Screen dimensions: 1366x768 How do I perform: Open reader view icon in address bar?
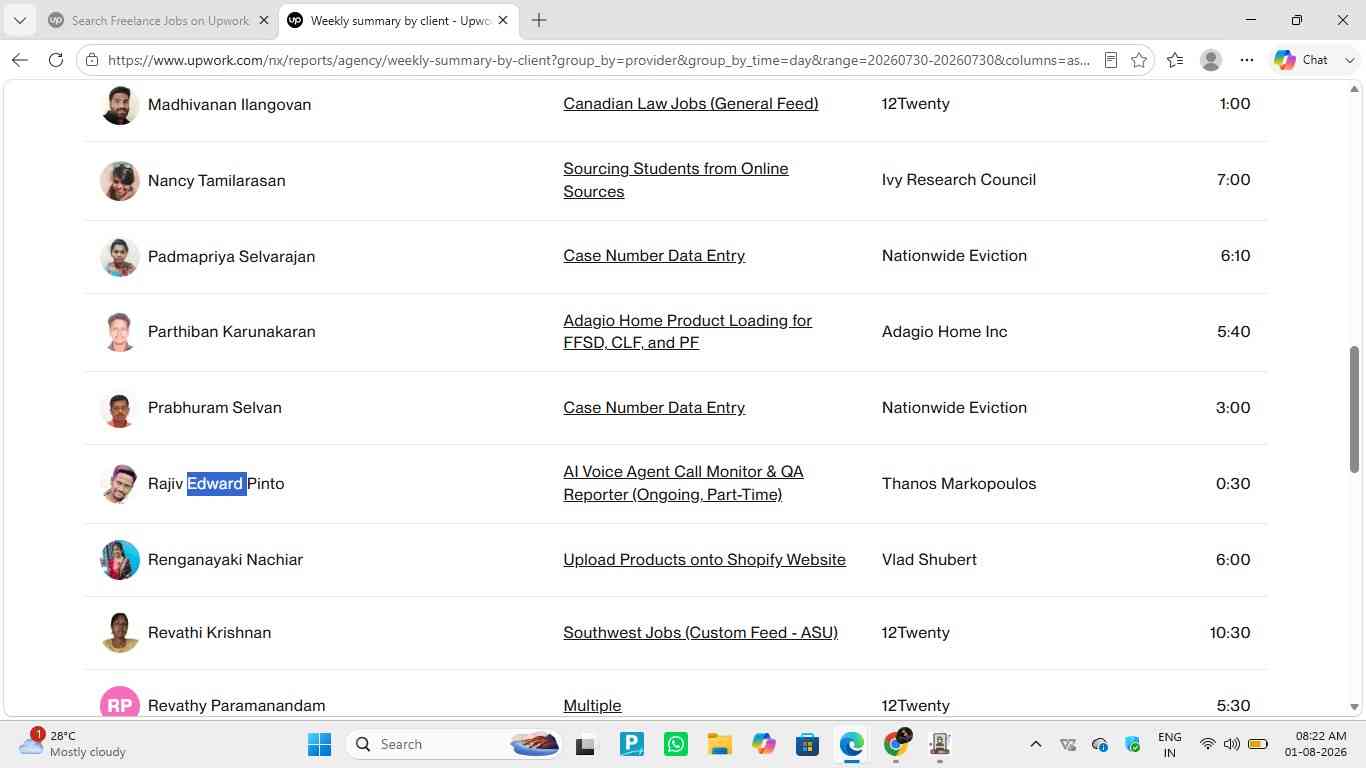tap(1111, 60)
